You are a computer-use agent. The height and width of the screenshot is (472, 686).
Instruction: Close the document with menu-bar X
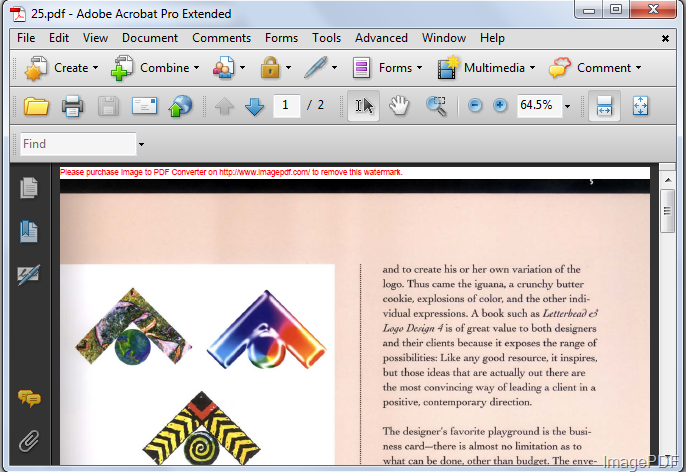[x=665, y=38]
